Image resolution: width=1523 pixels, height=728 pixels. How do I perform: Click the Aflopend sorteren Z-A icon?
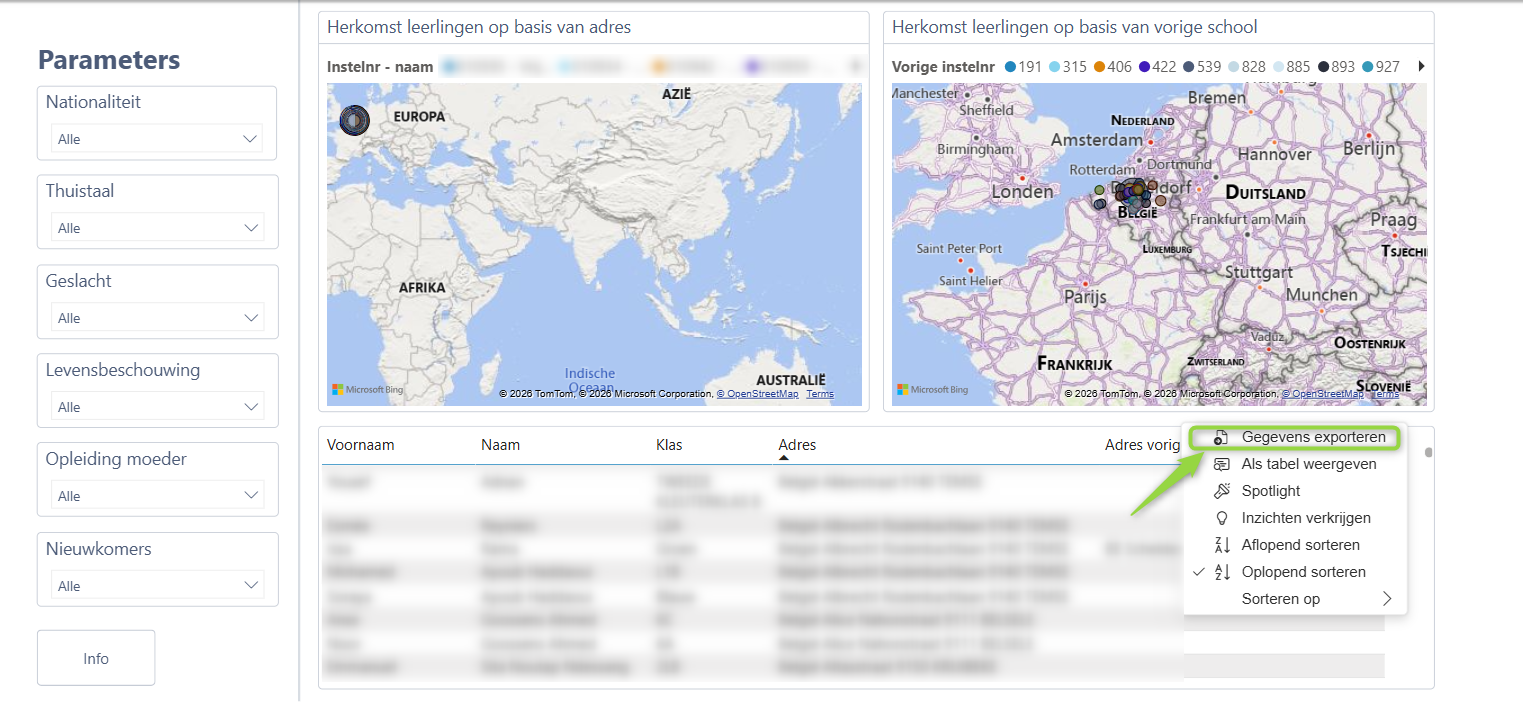click(1221, 545)
